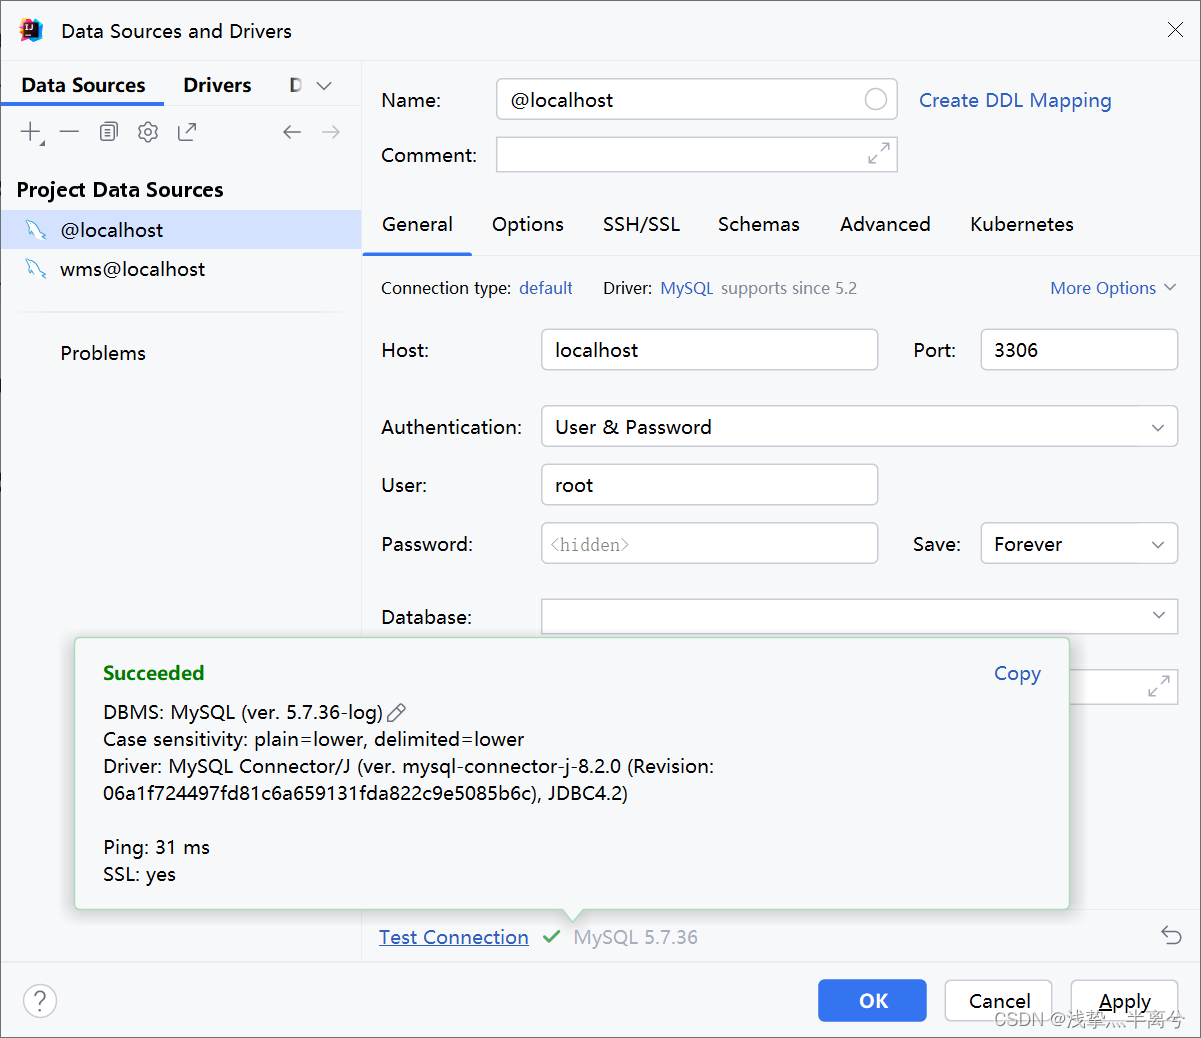This screenshot has height=1038, width=1201.
Task: Click the color circle in Name field
Action: (875, 99)
